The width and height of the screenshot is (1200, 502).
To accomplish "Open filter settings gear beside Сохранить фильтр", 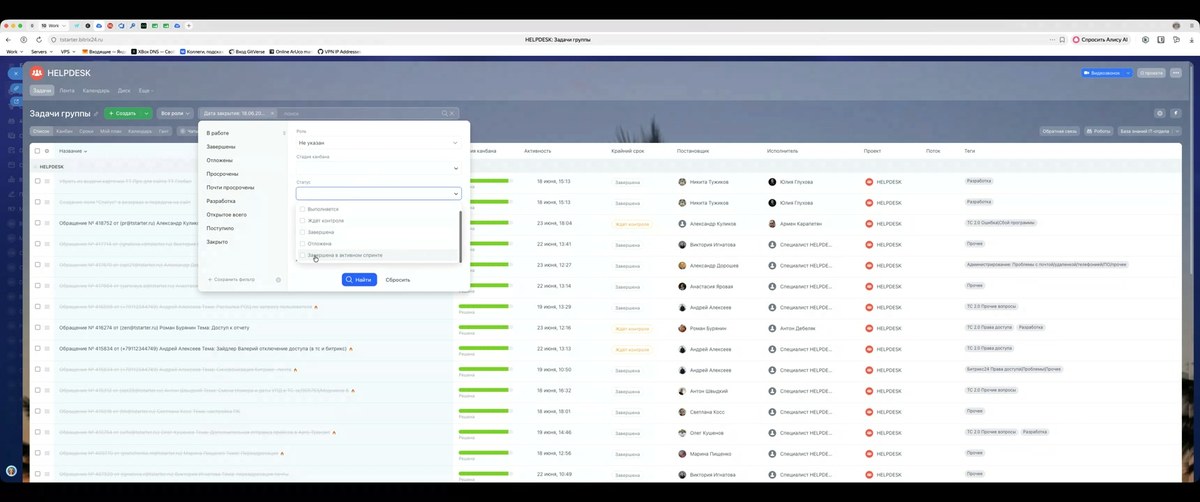I will point(278,280).
